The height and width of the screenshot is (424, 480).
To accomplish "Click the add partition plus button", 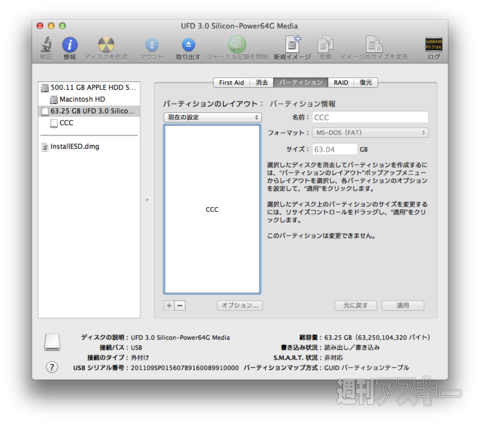I will click(169, 305).
